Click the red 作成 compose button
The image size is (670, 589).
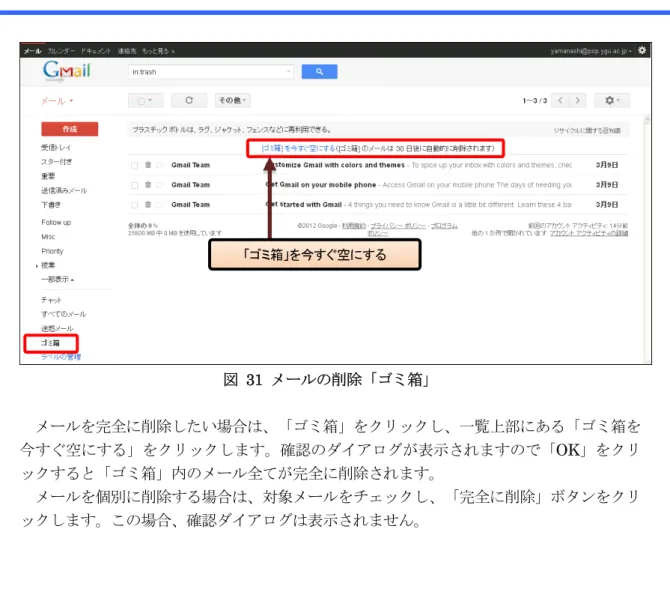click(x=70, y=129)
